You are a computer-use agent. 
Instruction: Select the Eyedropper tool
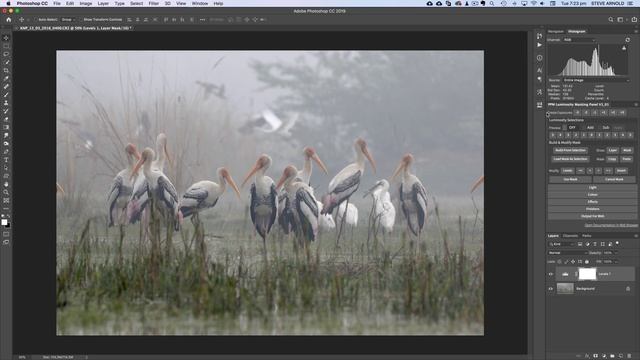(6, 78)
